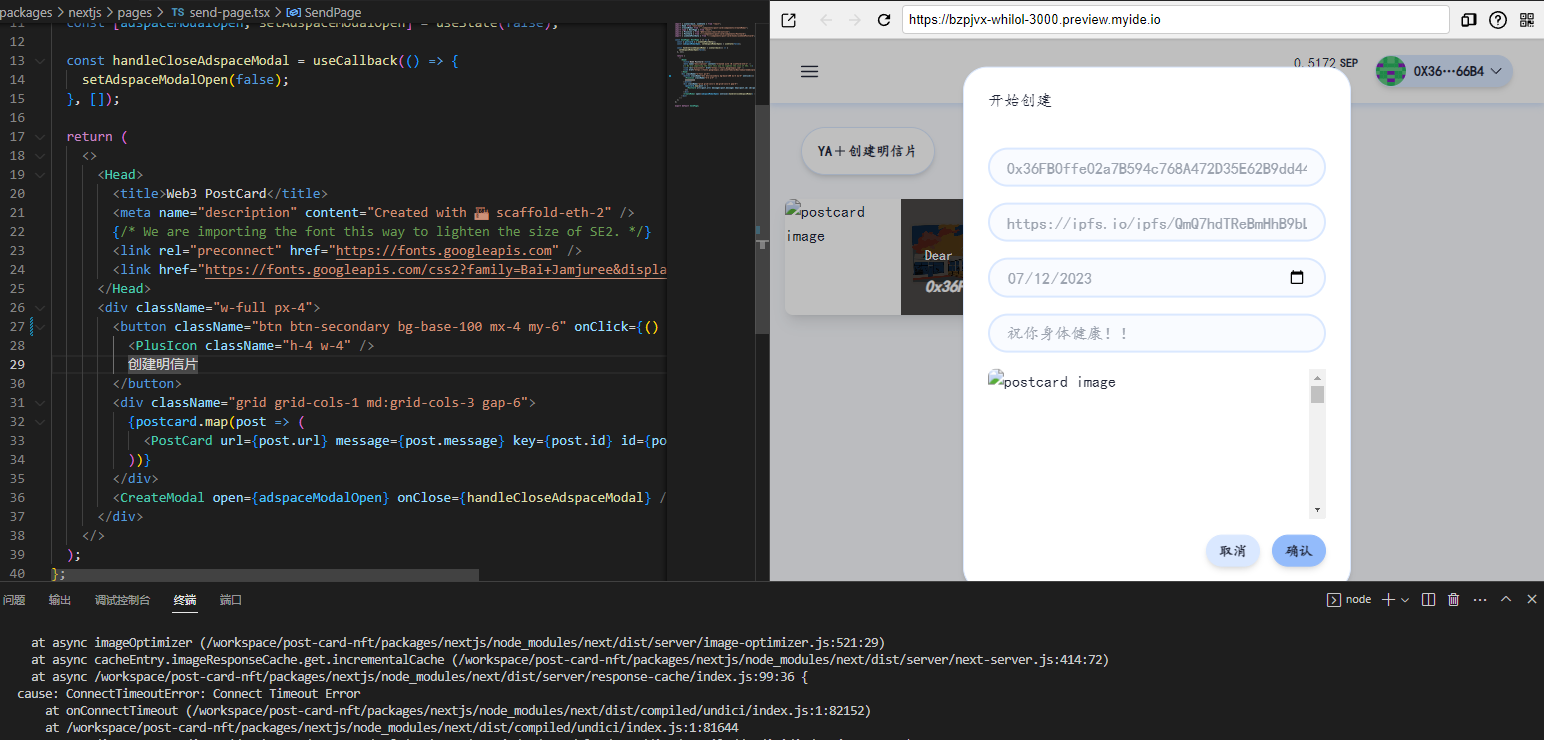
Task: Focus the ipfs.io URL input field
Action: coord(1157,223)
